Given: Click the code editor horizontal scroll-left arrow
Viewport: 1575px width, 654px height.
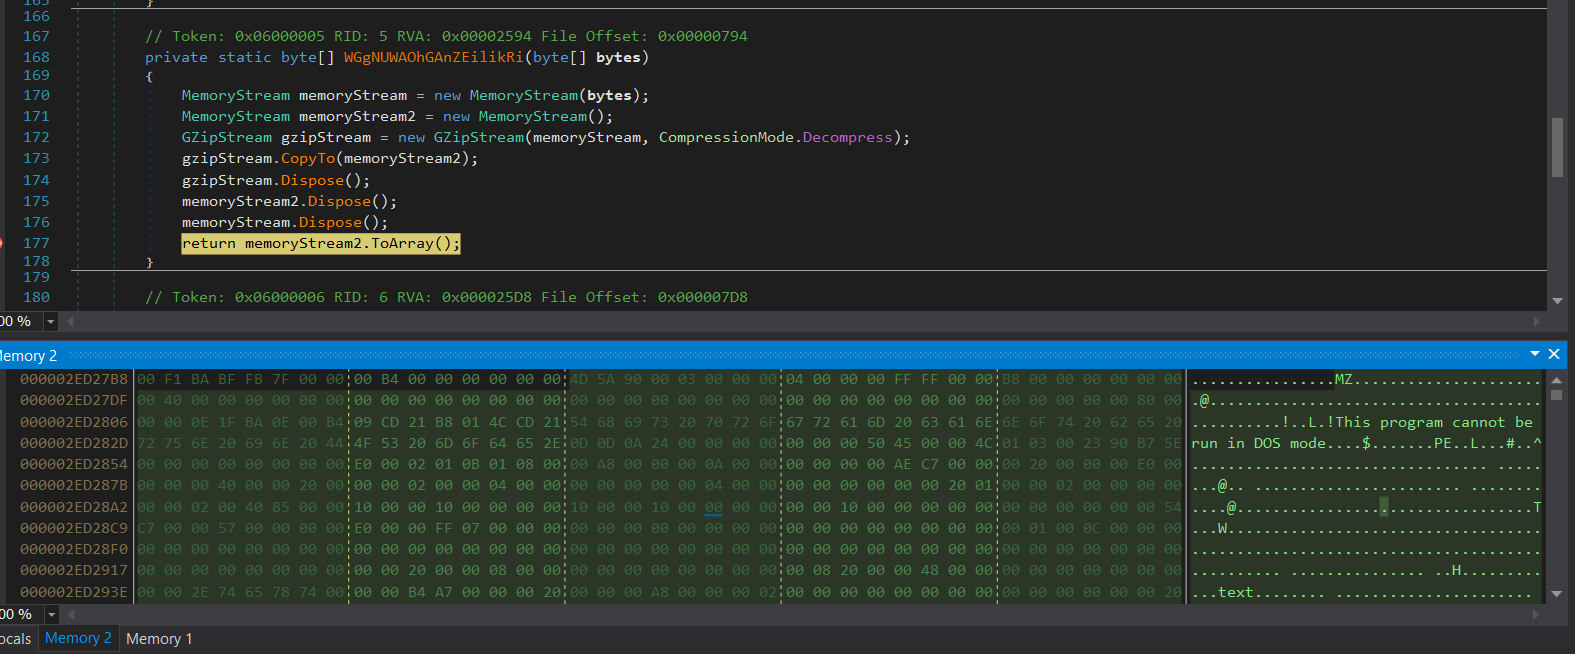Looking at the screenshot, I should coord(70,322).
